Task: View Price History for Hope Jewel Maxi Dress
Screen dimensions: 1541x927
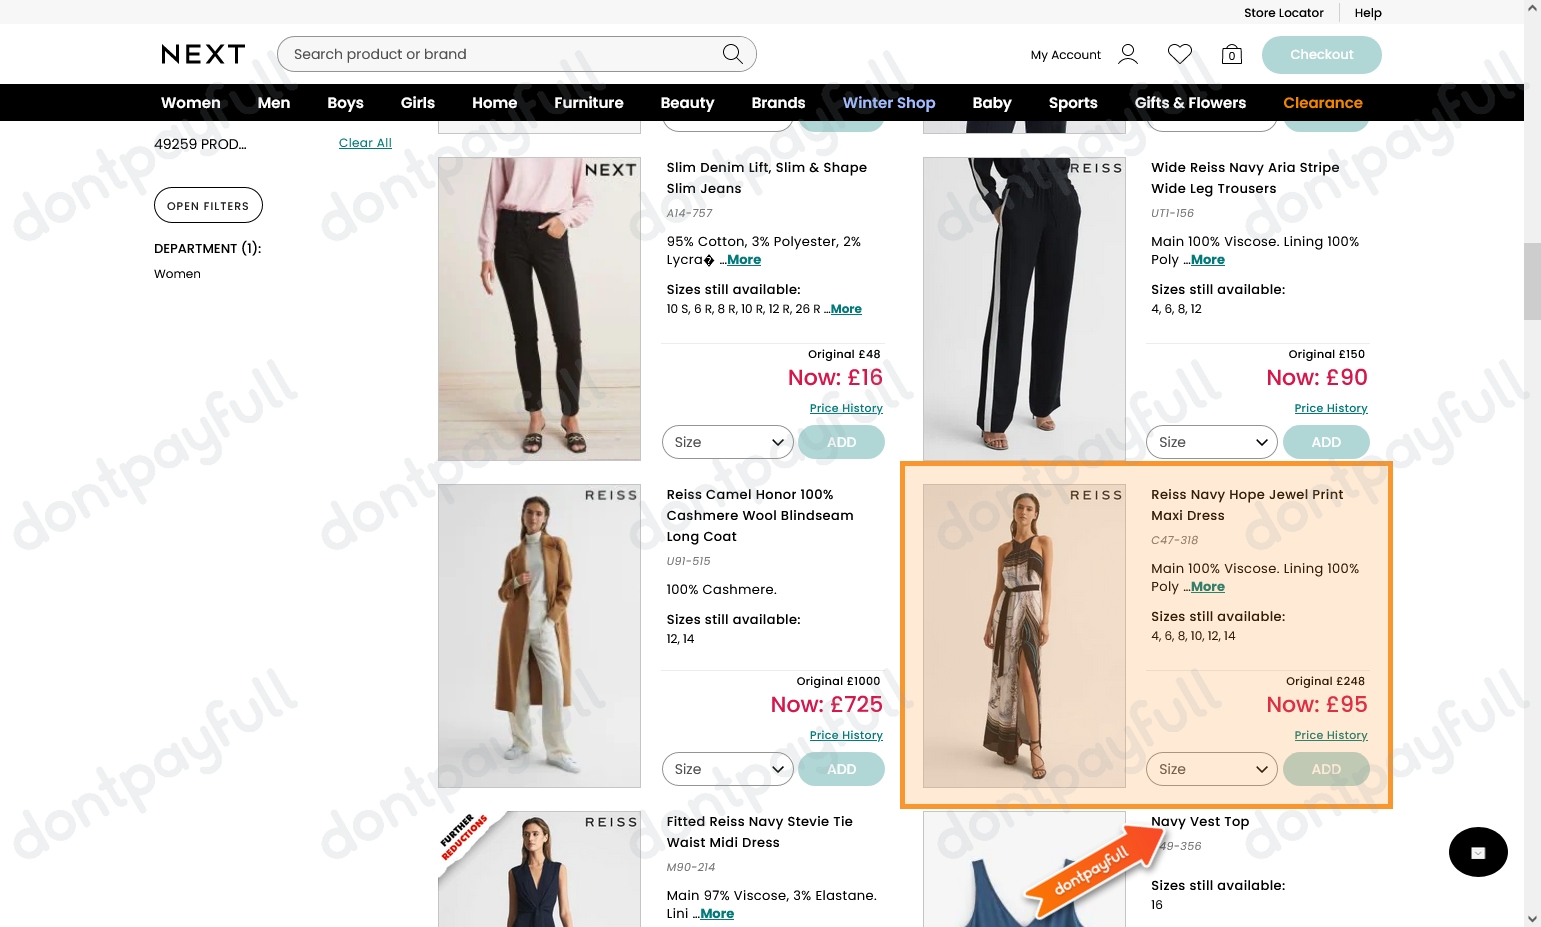Action: (1331, 735)
